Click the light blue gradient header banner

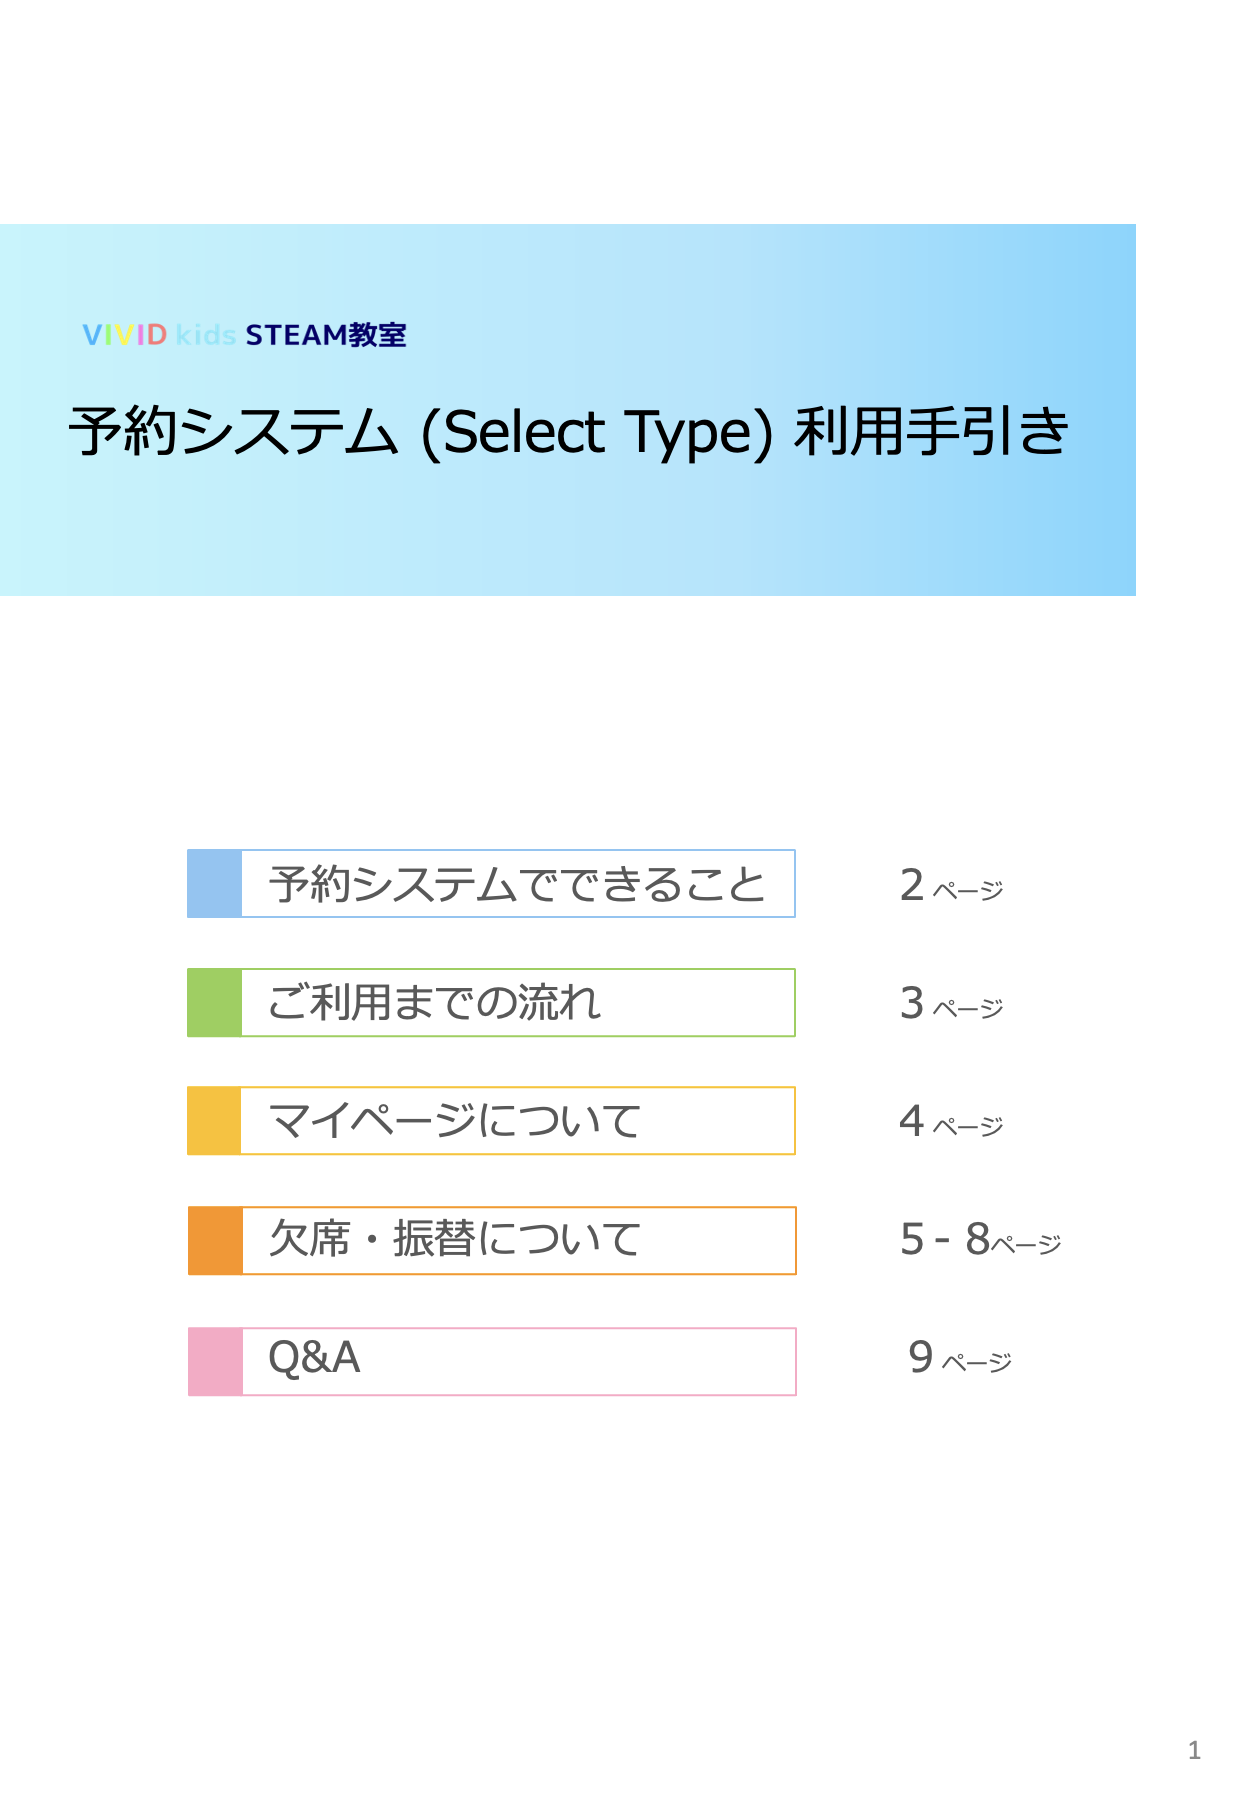coord(568,410)
